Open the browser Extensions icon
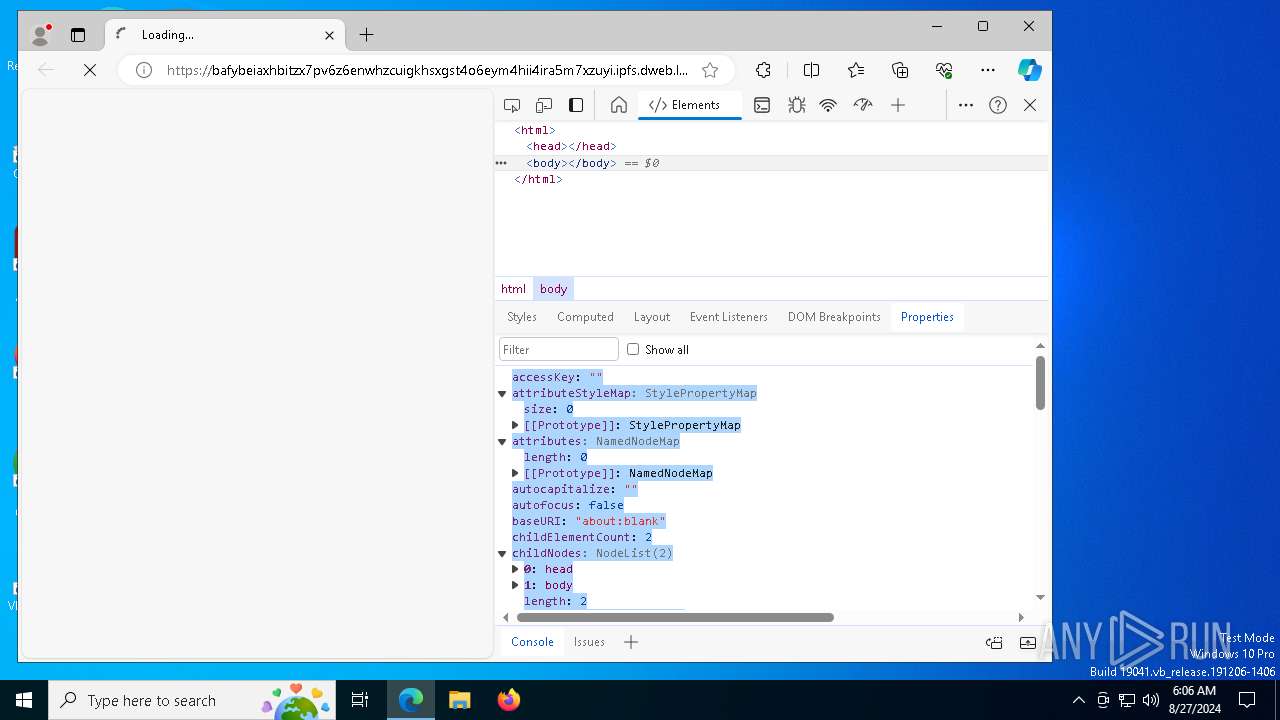This screenshot has width=1280, height=720. pyautogui.click(x=763, y=70)
